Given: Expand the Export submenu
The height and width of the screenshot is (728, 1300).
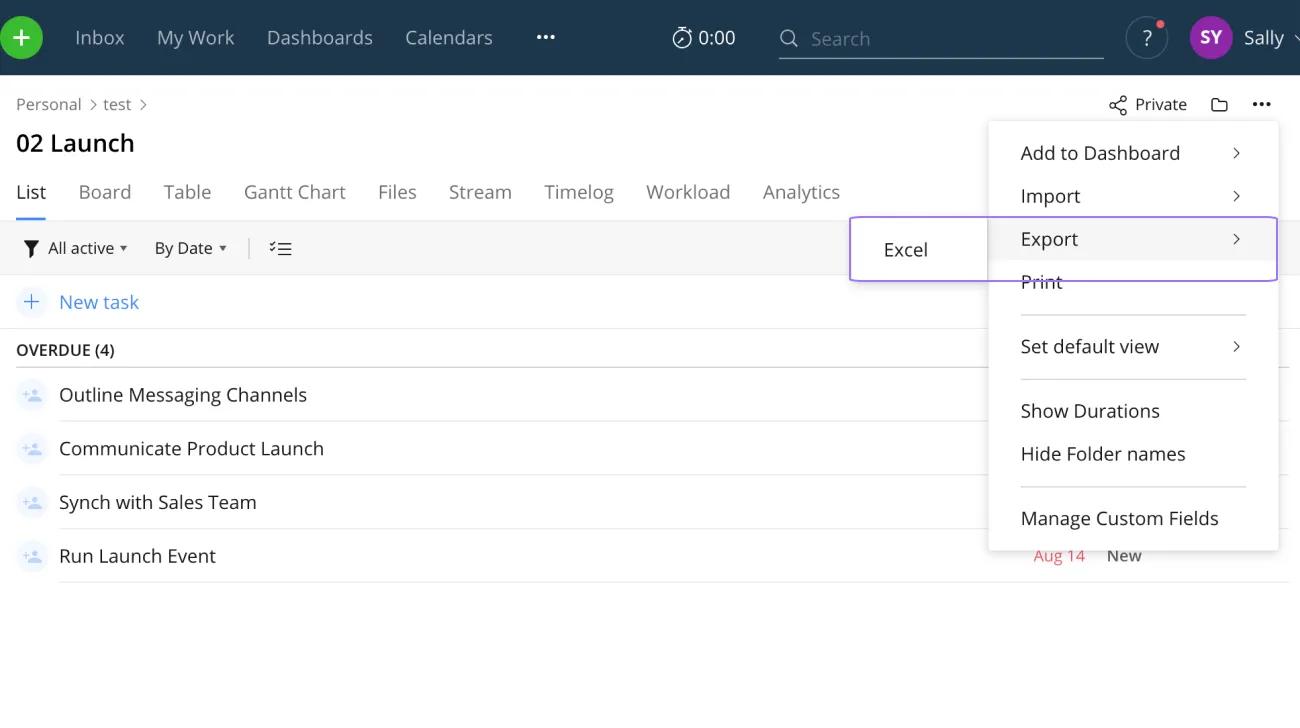Looking at the screenshot, I should click(1049, 239).
